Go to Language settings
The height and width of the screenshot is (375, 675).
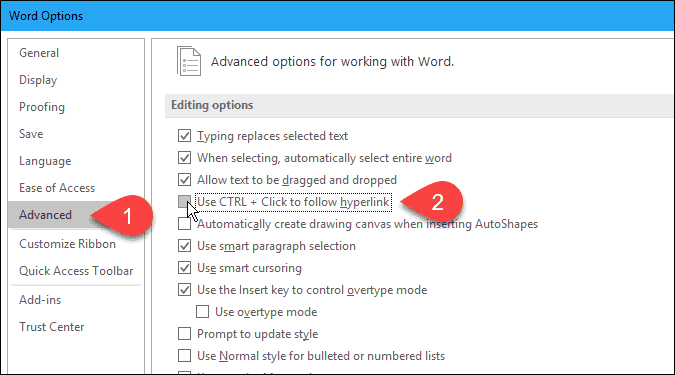(x=45, y=161)
